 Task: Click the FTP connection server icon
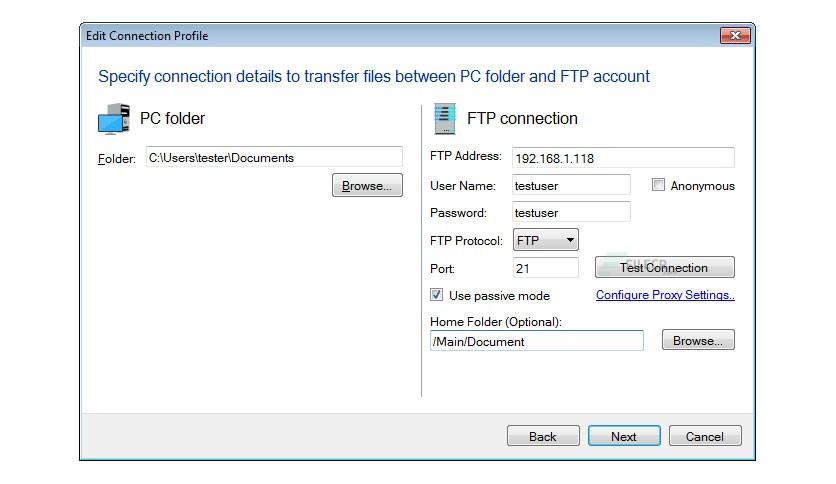tap(445, 118)
